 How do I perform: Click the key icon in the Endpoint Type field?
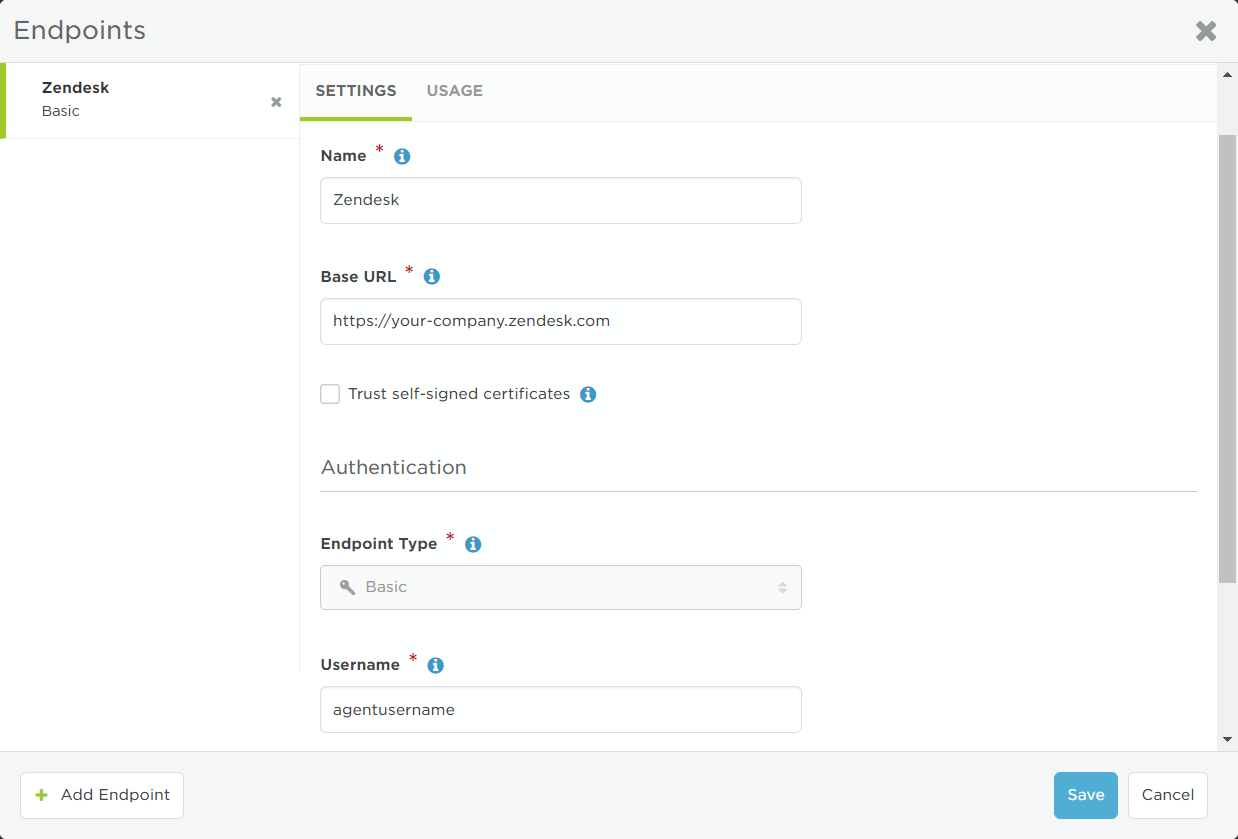click(x=346, y=587)
